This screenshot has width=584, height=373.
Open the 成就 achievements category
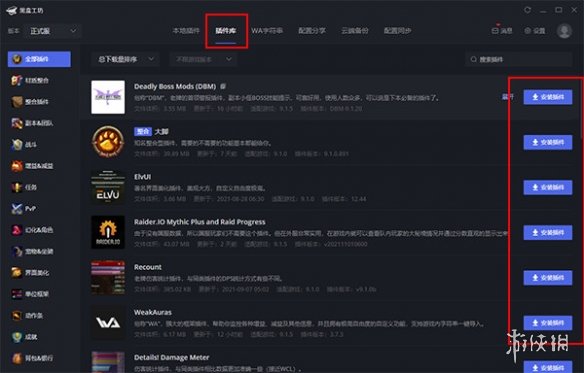(x=25, y=337)
